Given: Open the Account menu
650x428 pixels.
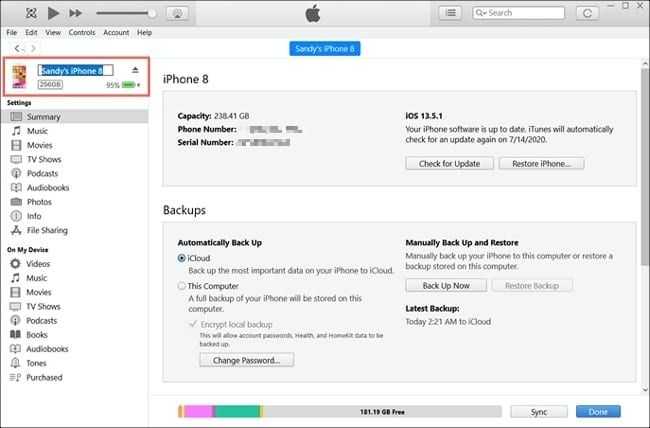Looking at the screenshot, I should 116,32.
